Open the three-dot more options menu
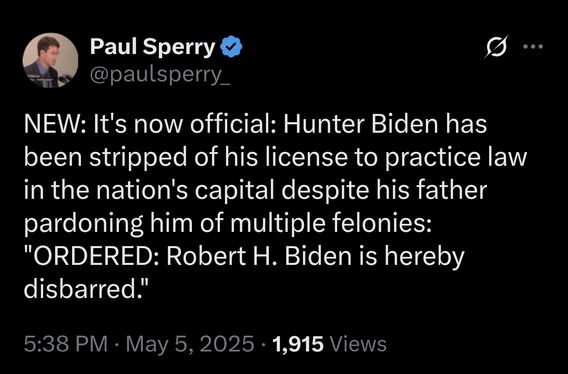 [533, 46]
